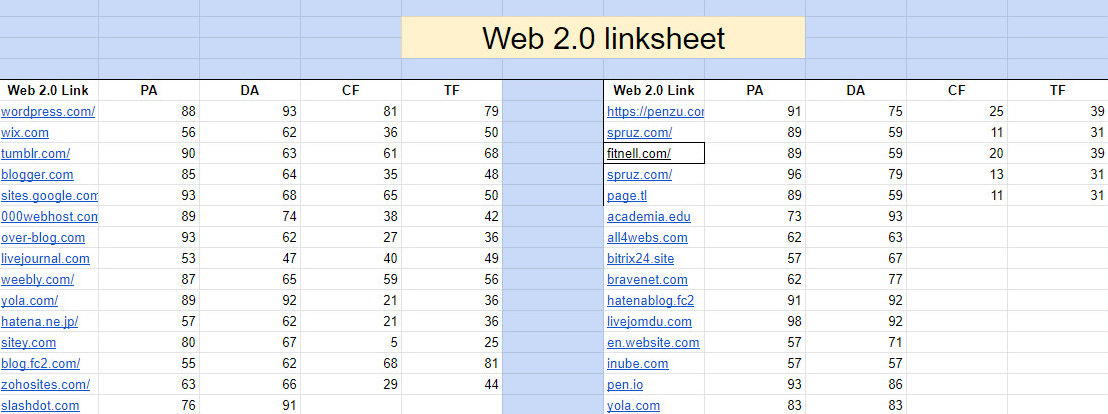This screenshot has width=1108, height=414.
Task: Click the bitrix24.site link
Action: pos(640,259)
